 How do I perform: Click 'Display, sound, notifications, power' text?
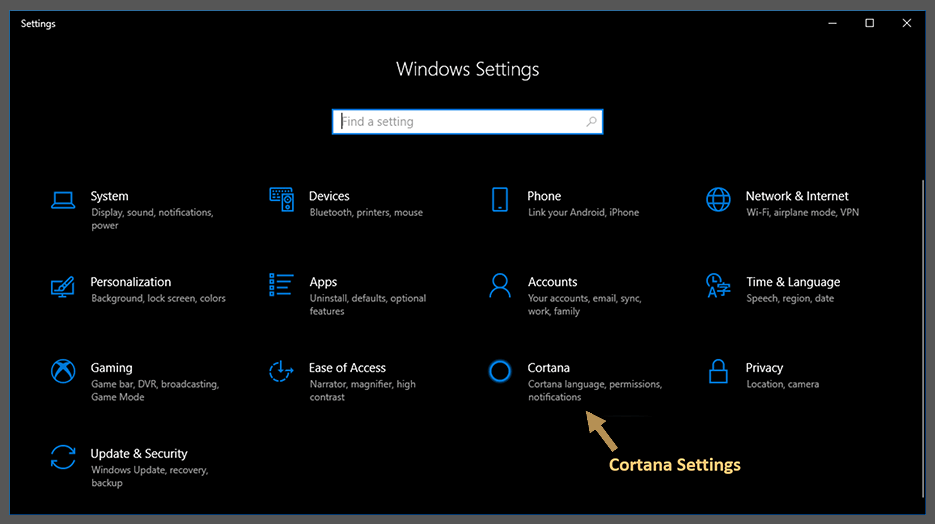[152, 219]
